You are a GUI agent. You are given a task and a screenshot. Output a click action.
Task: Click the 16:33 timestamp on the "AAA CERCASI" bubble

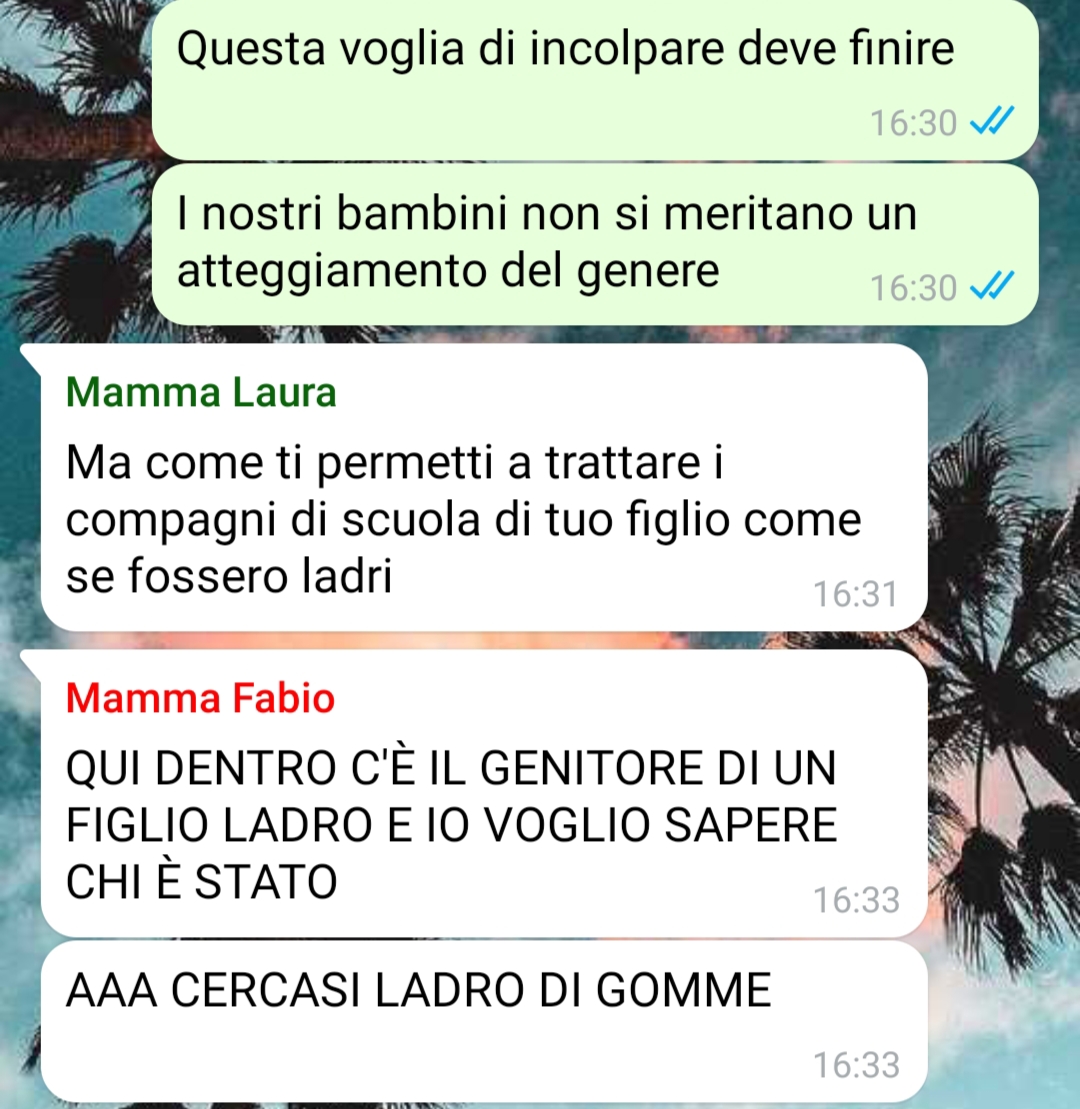coord(856,1065)
